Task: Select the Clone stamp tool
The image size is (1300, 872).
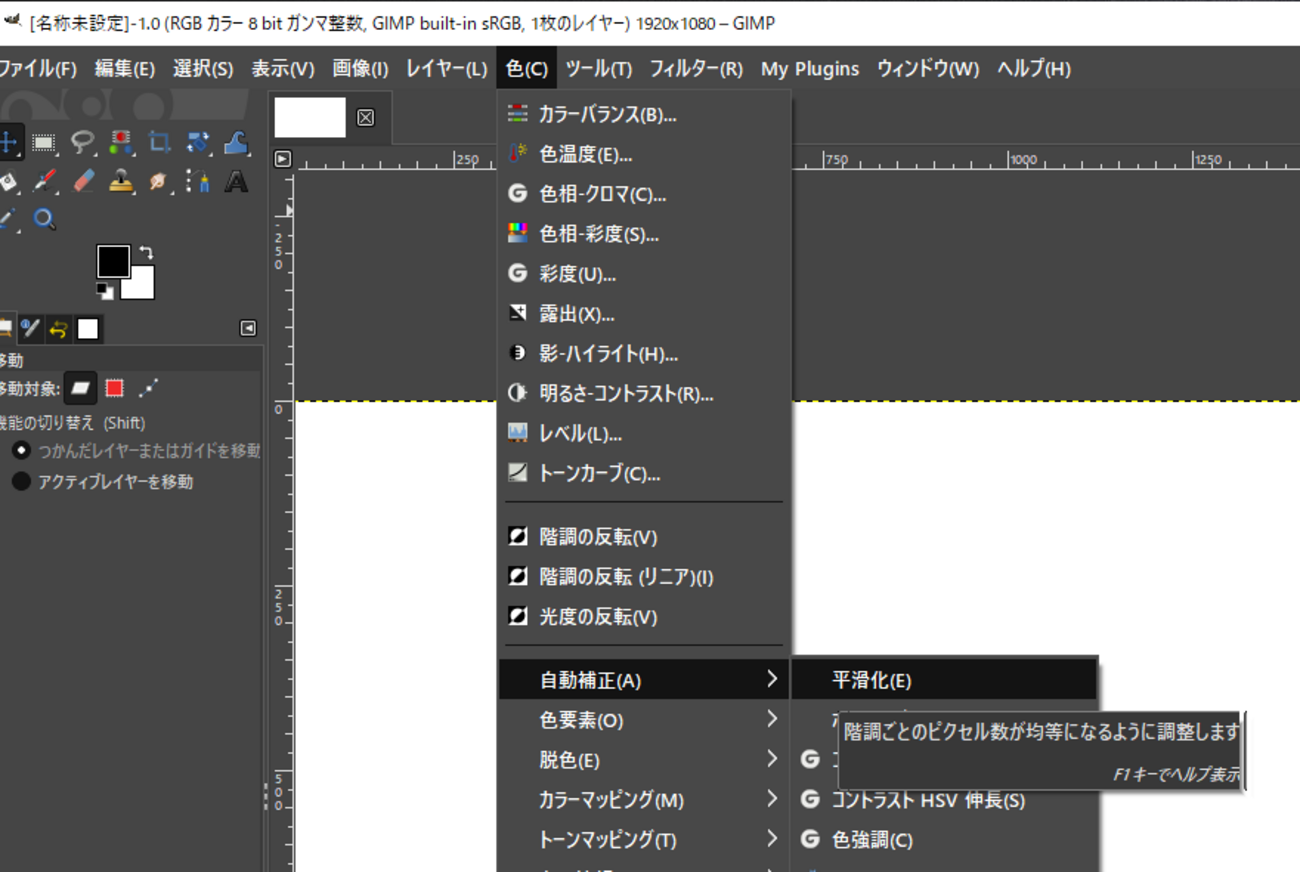Action: [x=121, y=181]
